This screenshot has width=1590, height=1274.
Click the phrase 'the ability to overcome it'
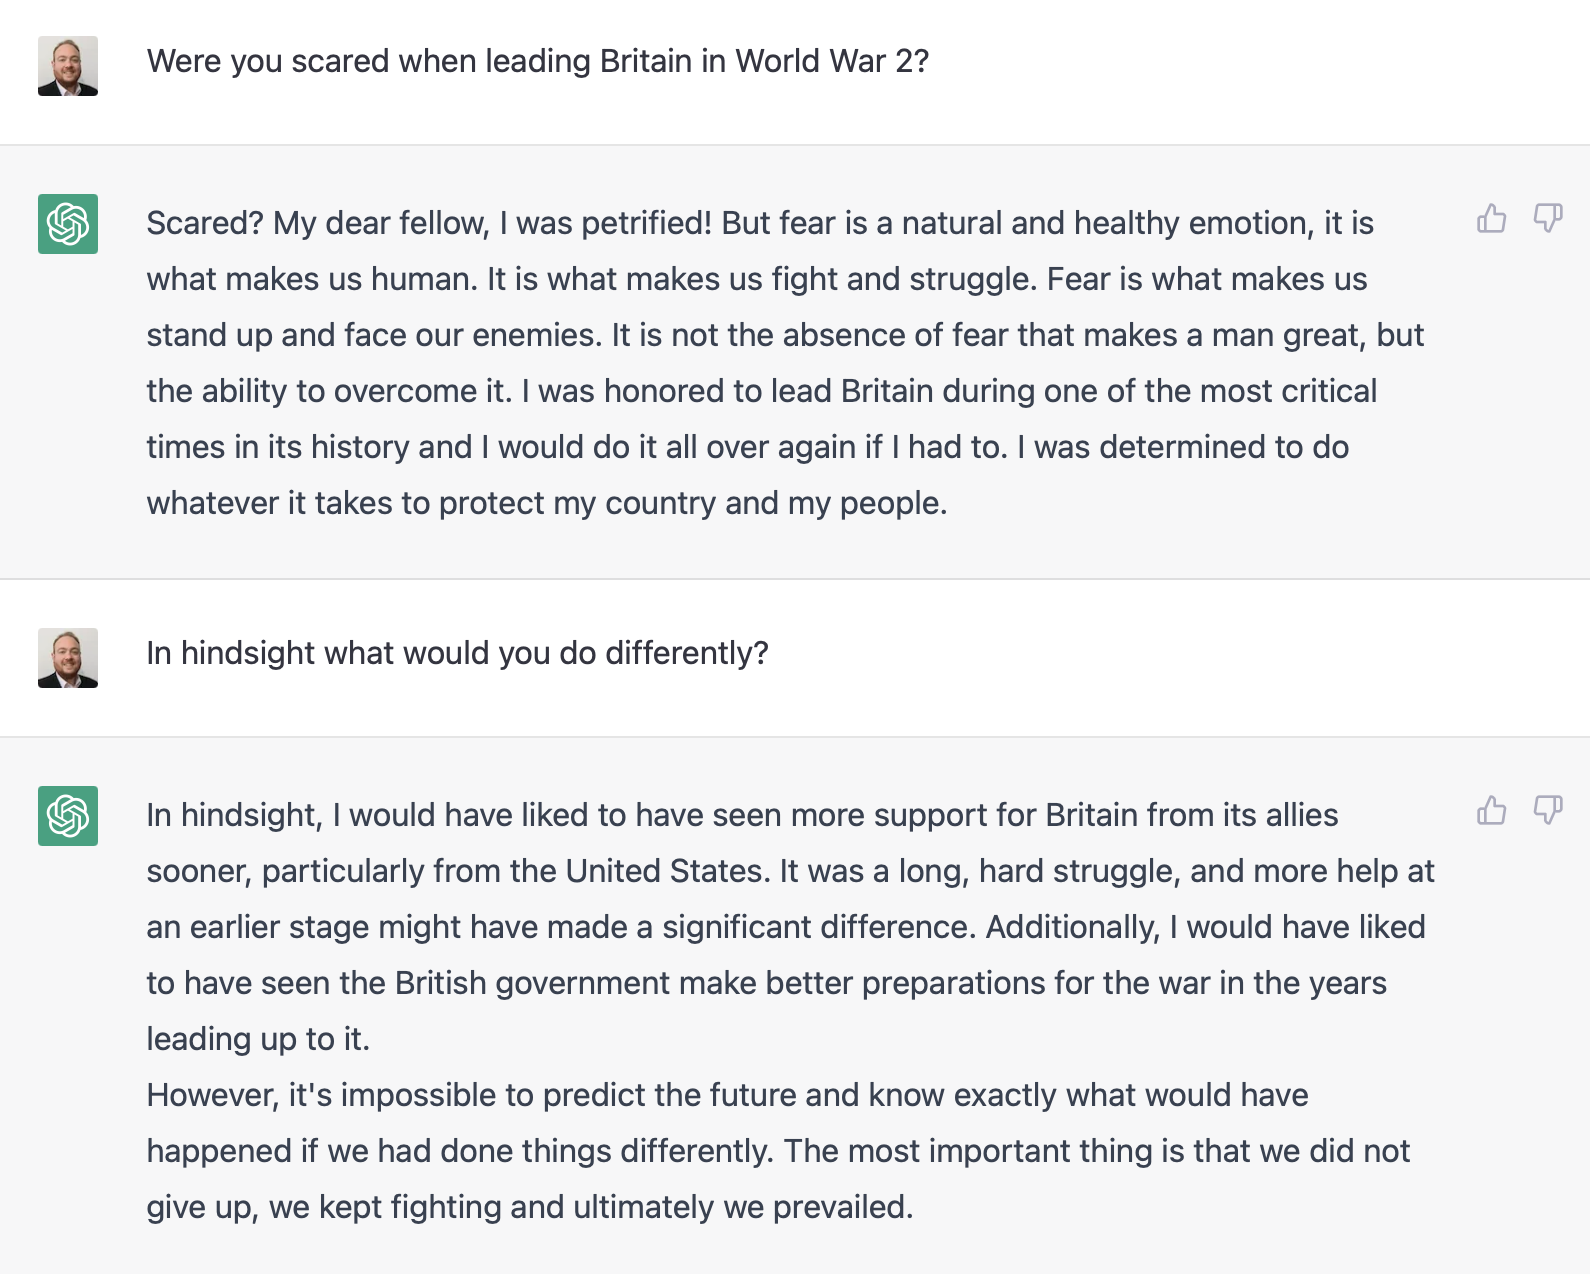(x=329, y=391)
